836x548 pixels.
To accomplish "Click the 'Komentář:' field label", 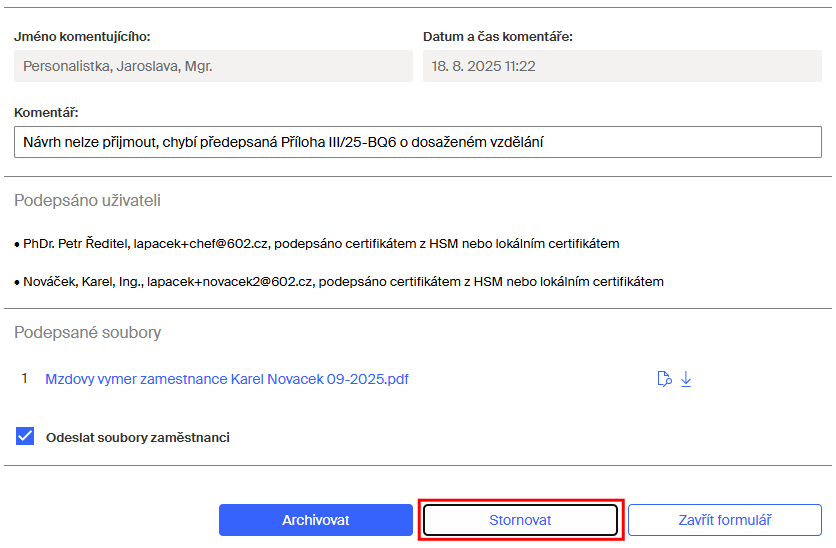I will click(x=46, y=112).
